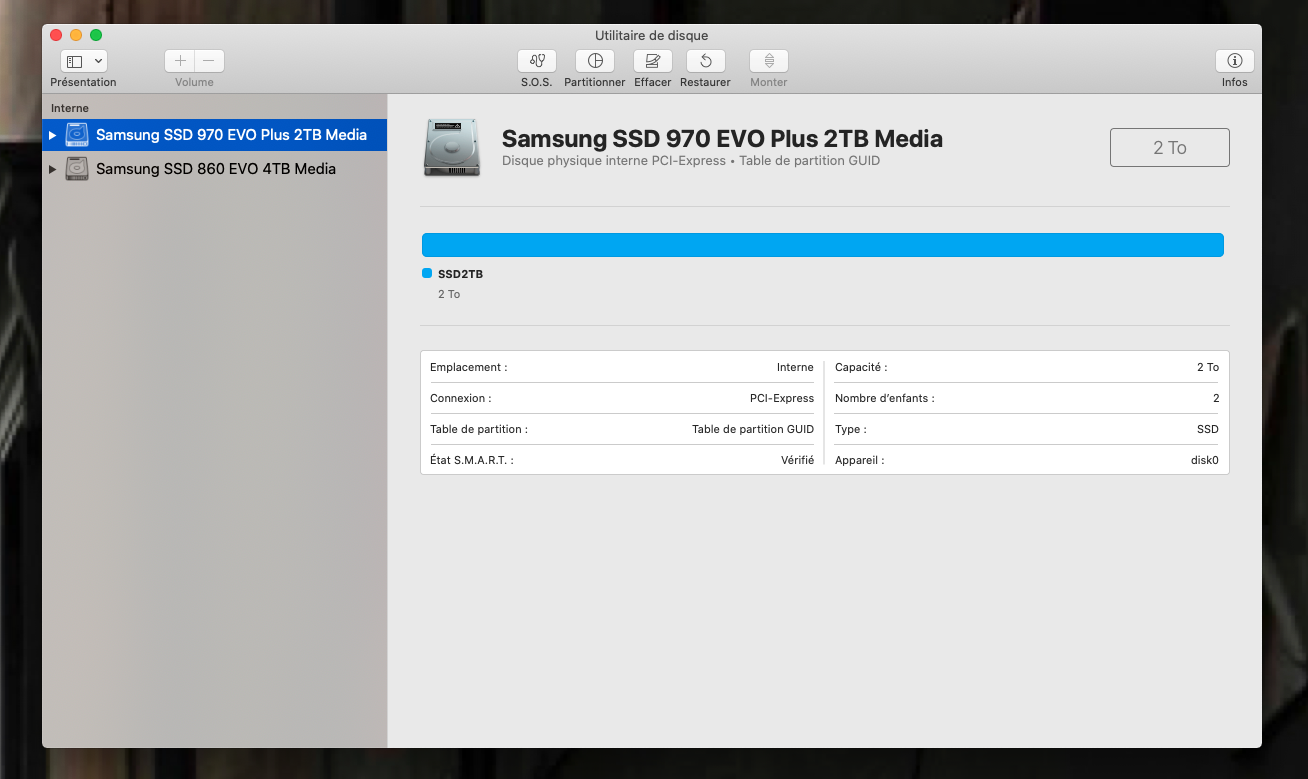The height and width of the screenshot is (779, 1308).
Task: Click the 970 EVO Plus sidebar drive icon
Action: 77,135
